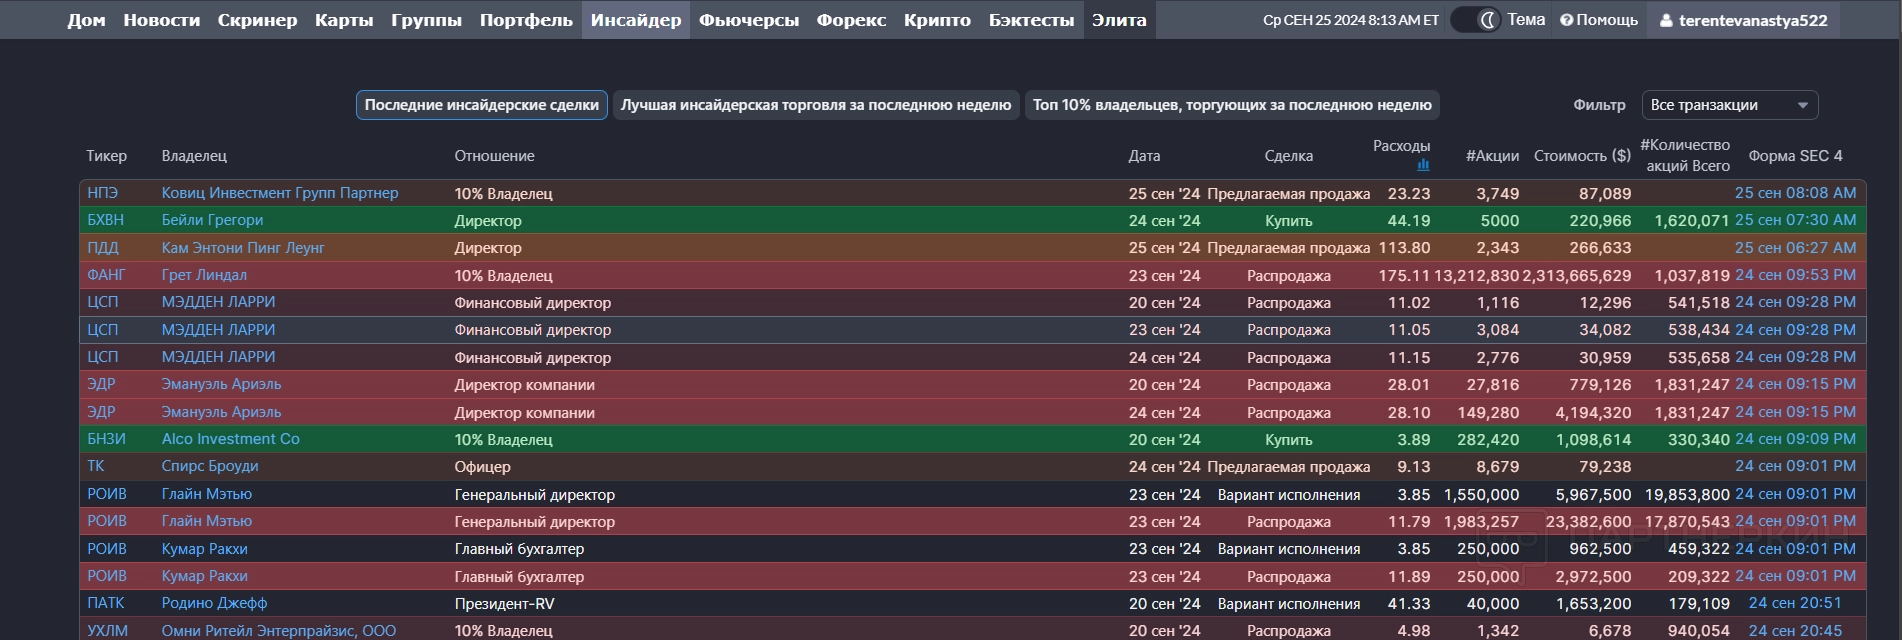Open owner Грет Линдал link
Viewport: 1902px width, 640px height.
pos(204,275)
